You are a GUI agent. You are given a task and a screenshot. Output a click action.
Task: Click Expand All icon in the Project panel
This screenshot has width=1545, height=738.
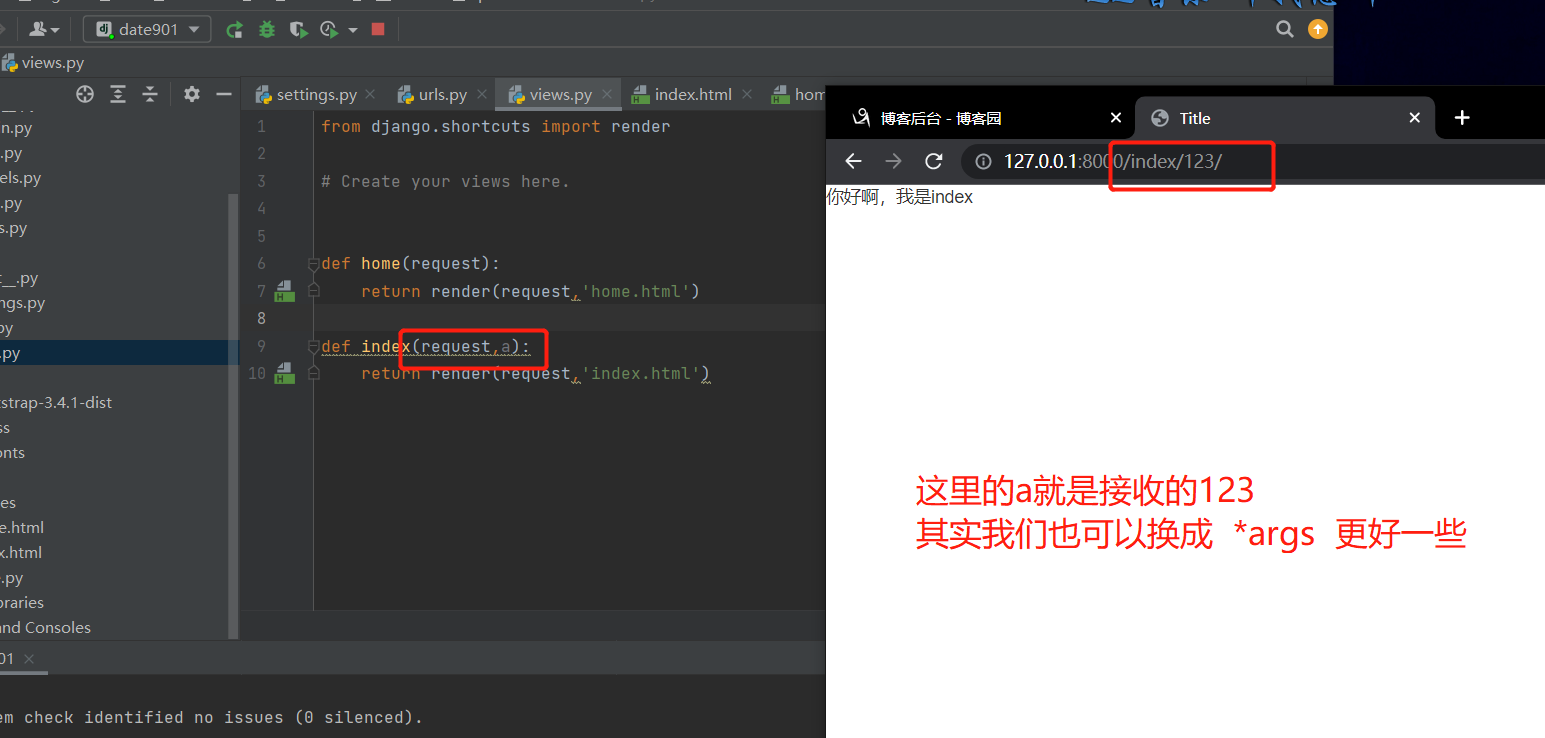[118, 94]
